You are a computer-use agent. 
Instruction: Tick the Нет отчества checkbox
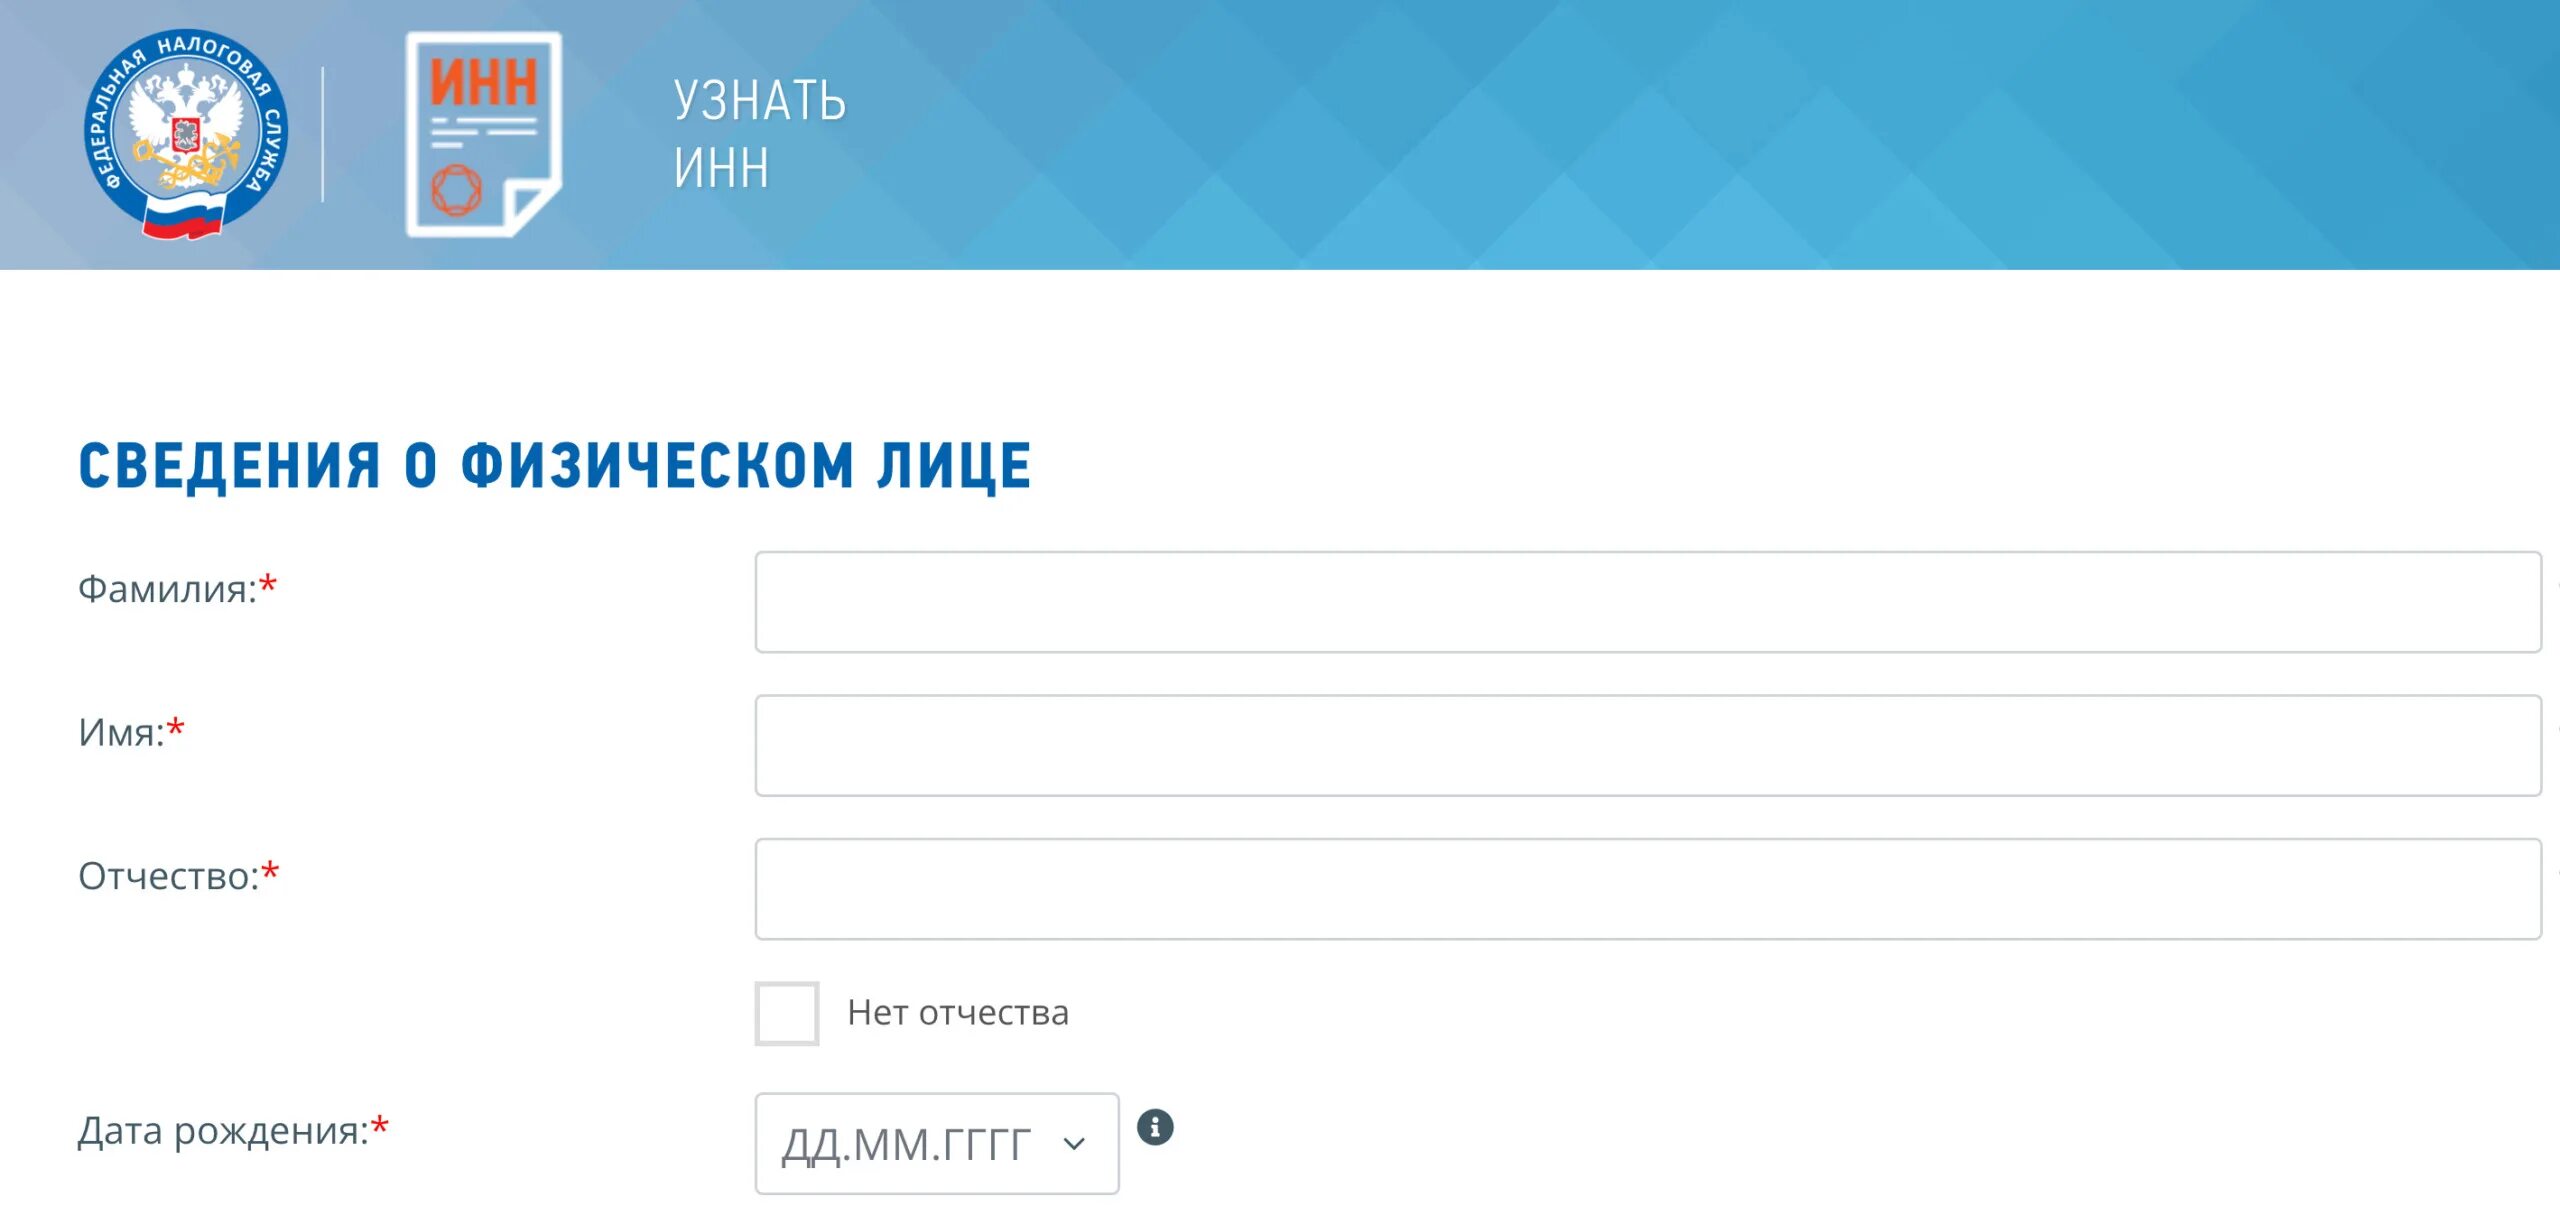coord(787,1013)
